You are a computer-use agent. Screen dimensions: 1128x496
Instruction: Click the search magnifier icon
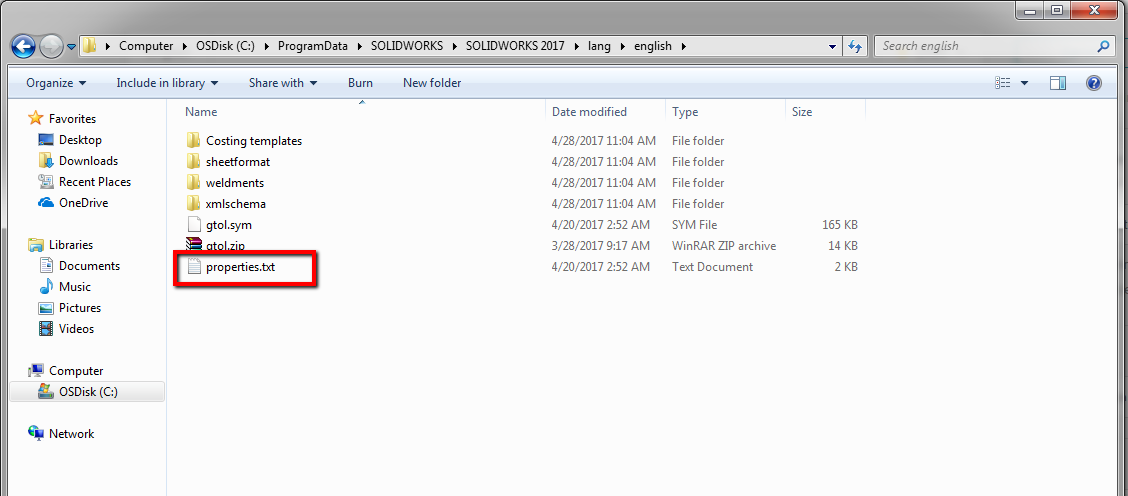(1103, 46)
